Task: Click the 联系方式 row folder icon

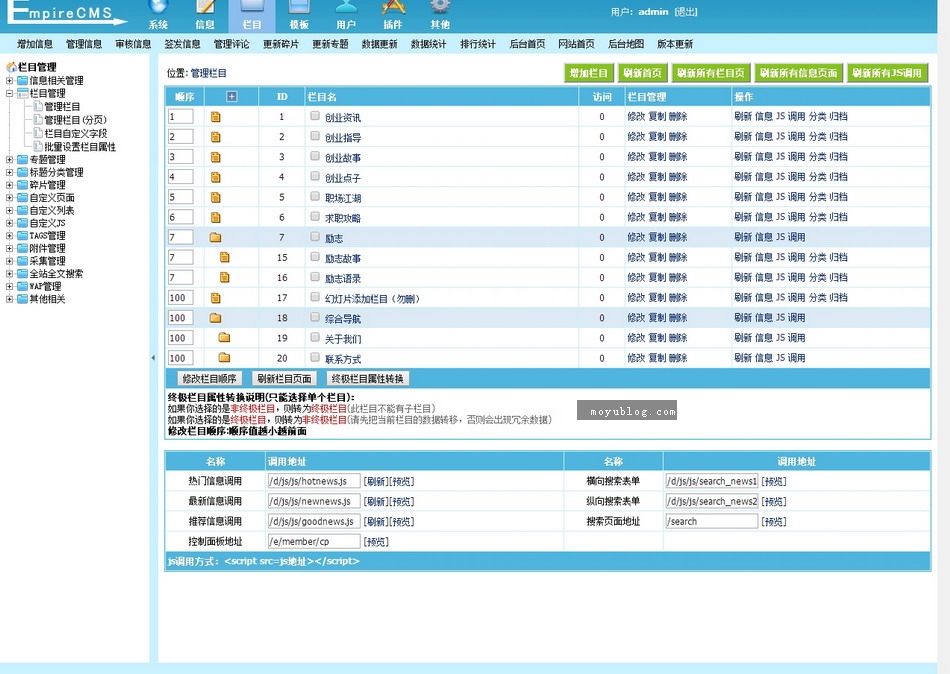Action: pyautogui.click(x=224, y=358)
